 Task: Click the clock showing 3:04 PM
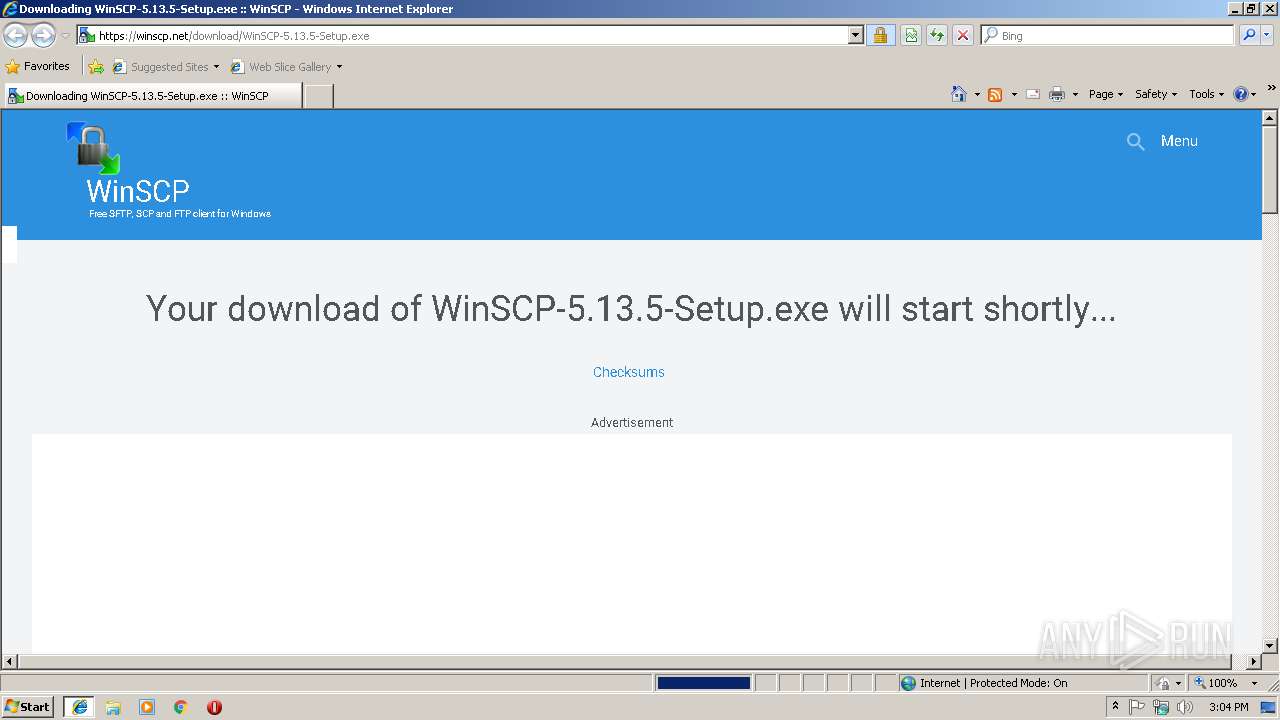(x=1228, y=707)
